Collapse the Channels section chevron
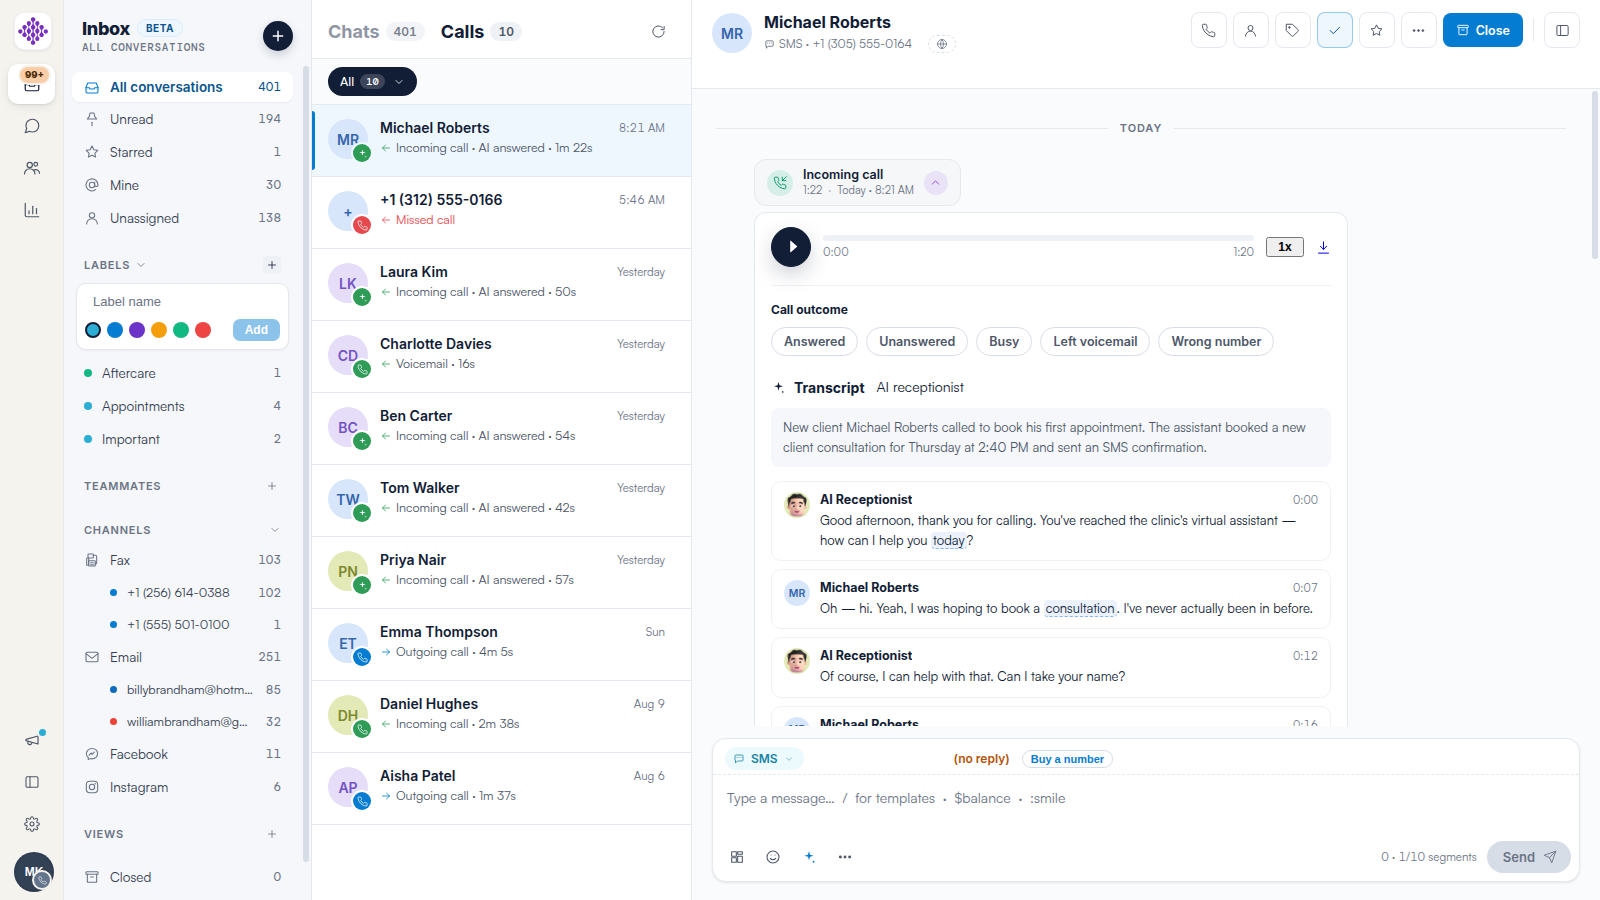The width and height of the screenshot is (1600, 900). tap(275, 530)
